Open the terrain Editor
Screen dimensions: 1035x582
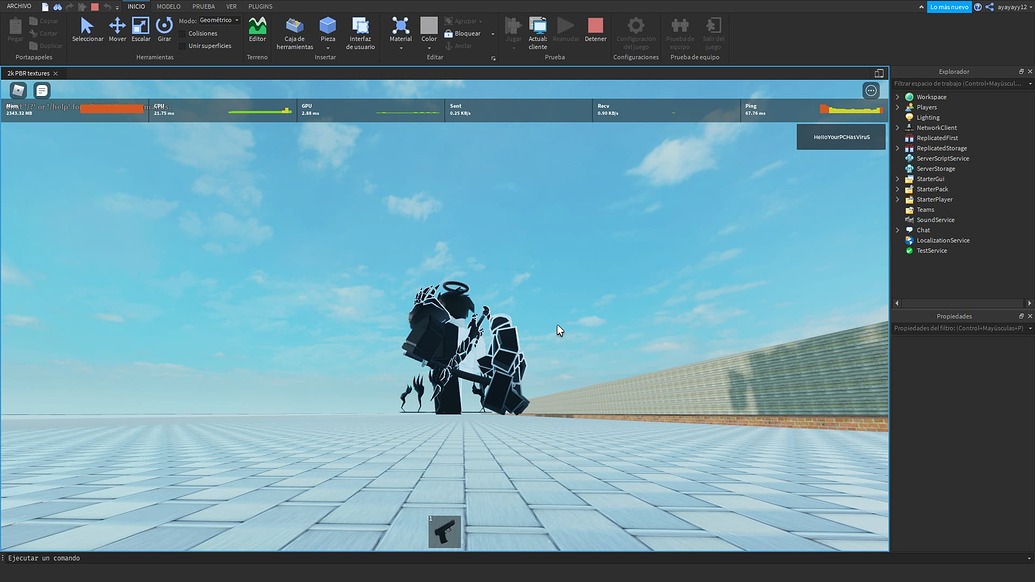coord(257,30)
